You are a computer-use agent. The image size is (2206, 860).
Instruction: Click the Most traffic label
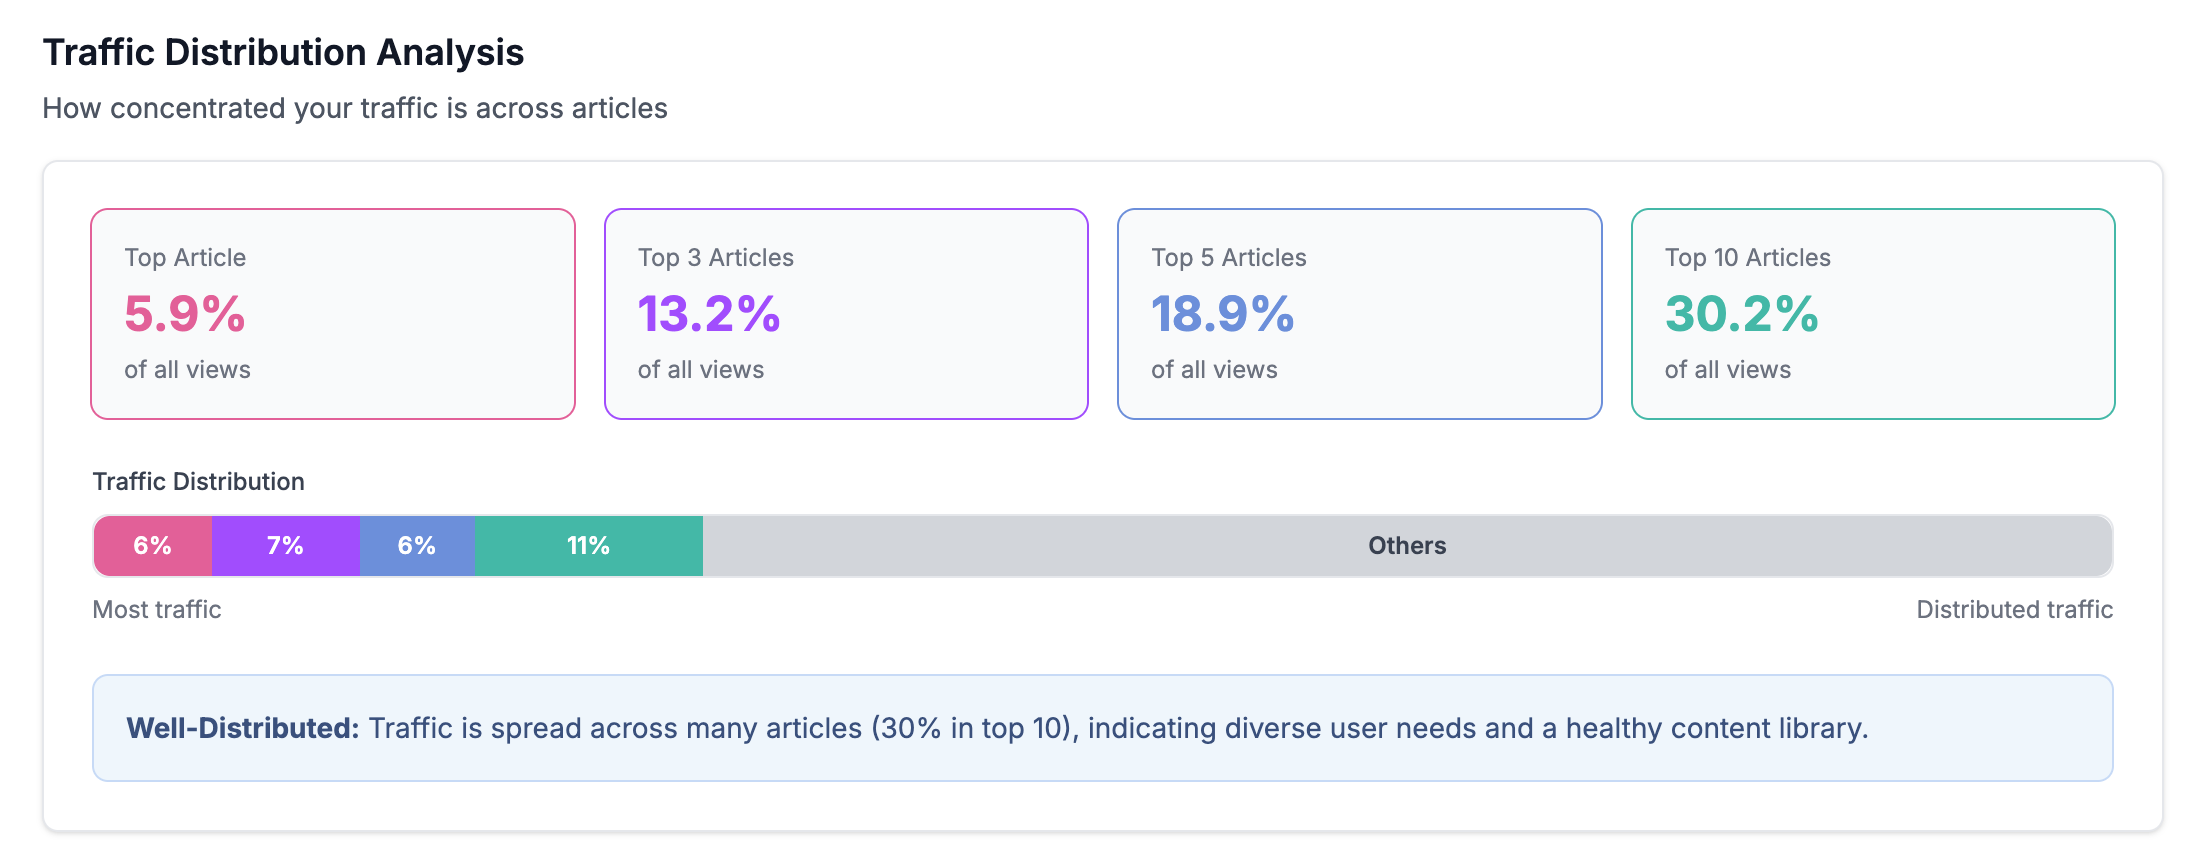[157, 610]
